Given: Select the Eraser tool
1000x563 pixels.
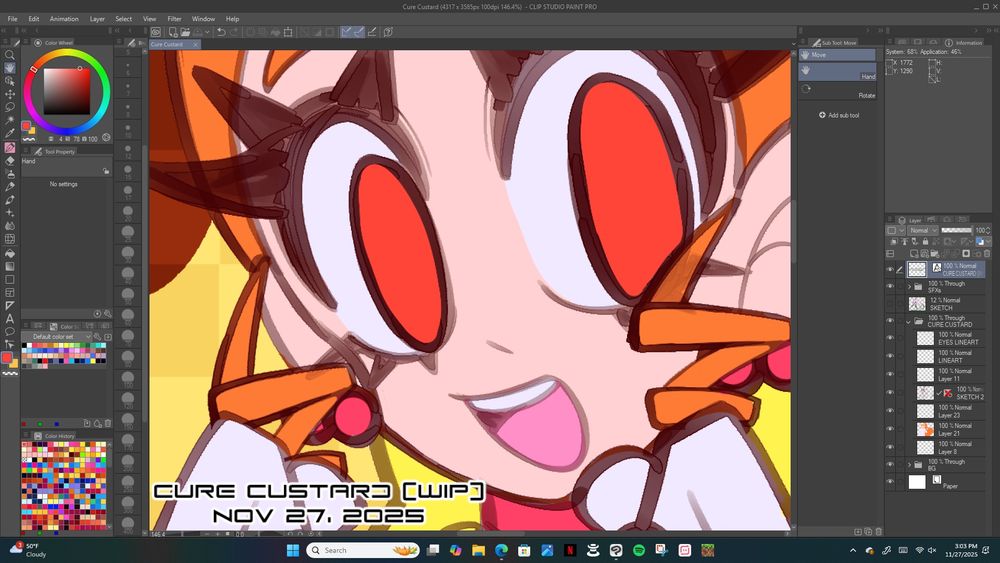Looking at the screenshot, I should pos(10,161).
